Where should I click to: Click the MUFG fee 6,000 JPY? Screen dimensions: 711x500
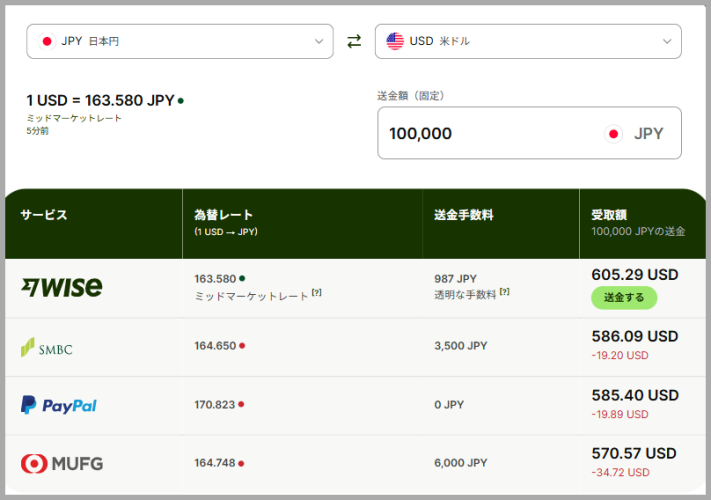[461, 463]
